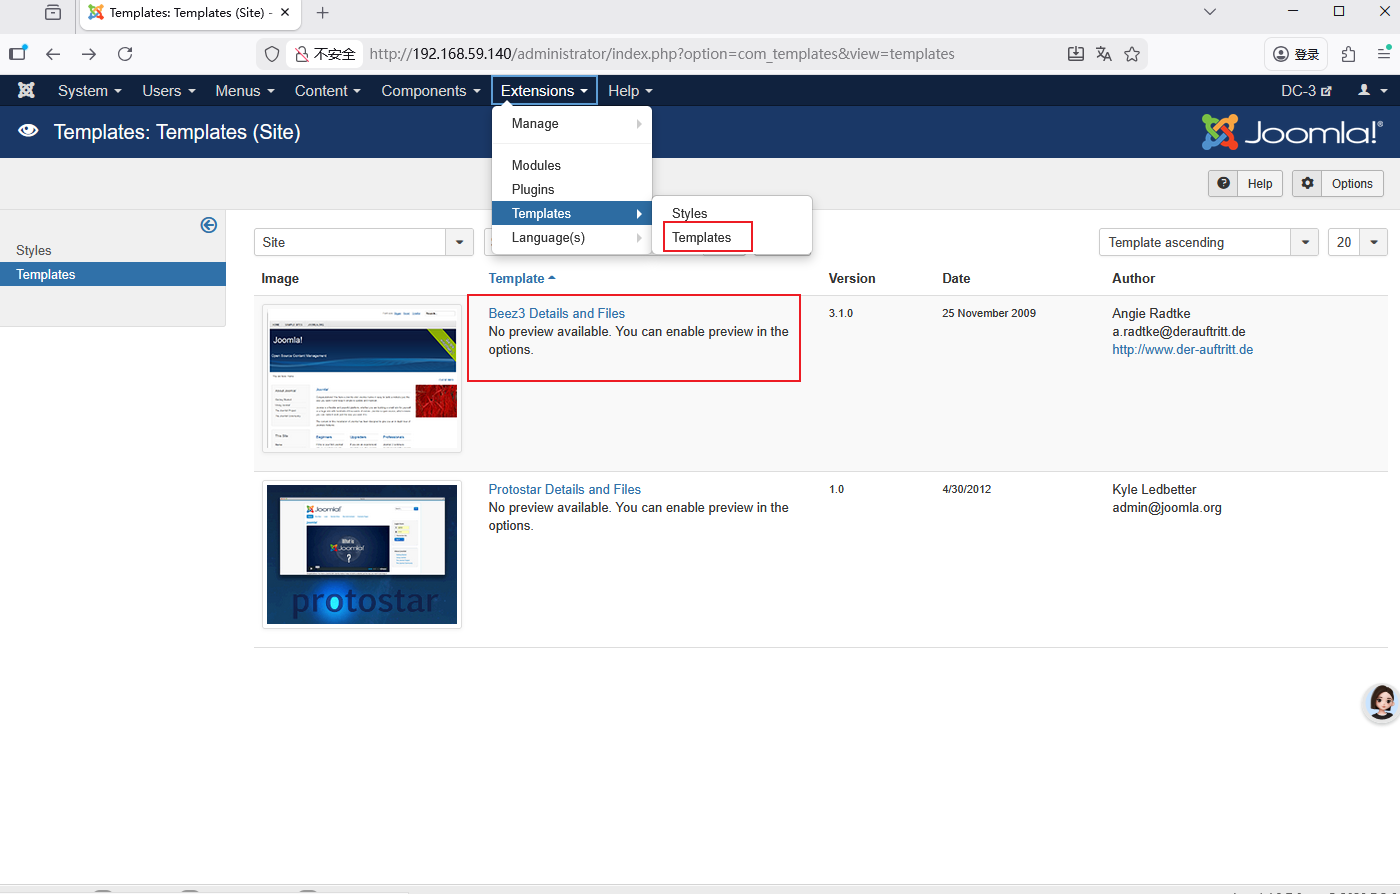Click the large Joomla! logo in the header
The height and width of the screenshot is (894, 1400).
pyautogui.click(x=1292, y=132)
